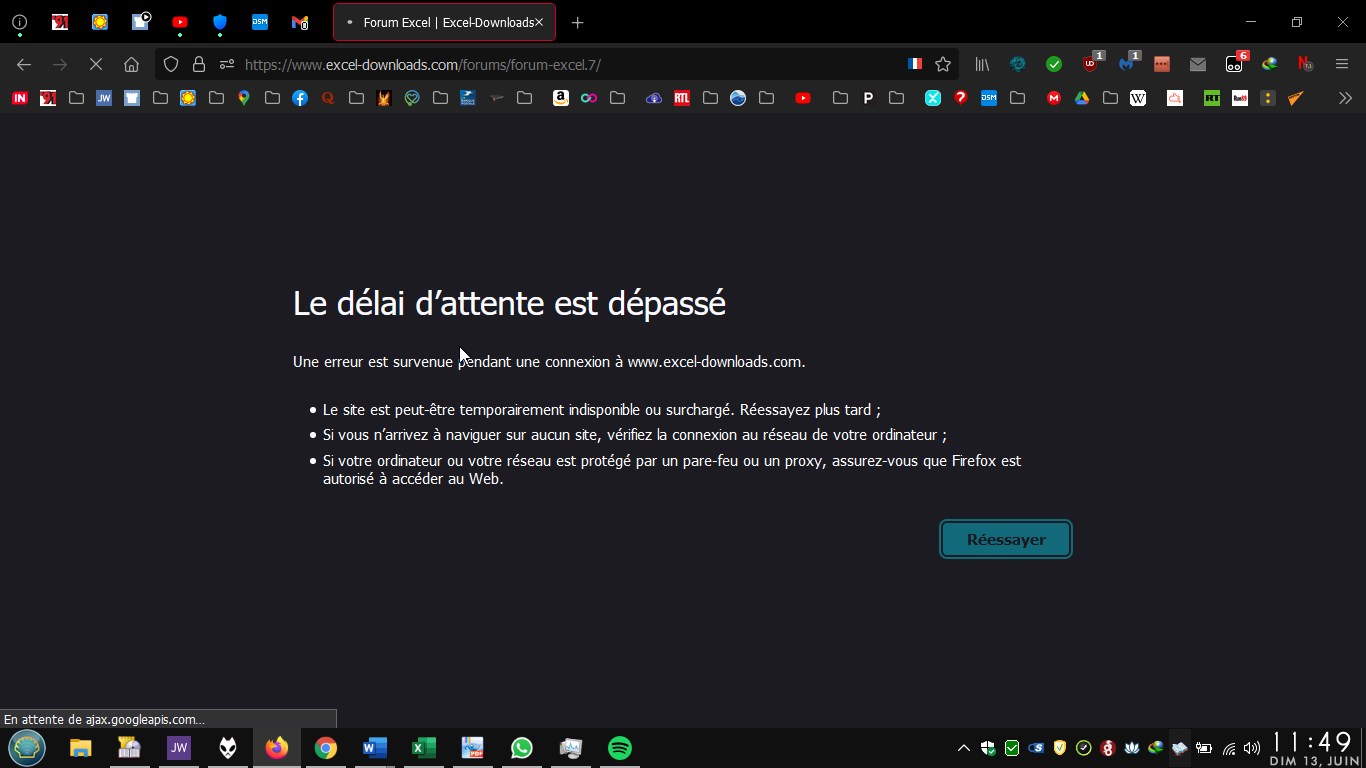Open the Malwarebytes extension icon
The width and height of the screenshot is (1366, 768).
click(1127, 63)
